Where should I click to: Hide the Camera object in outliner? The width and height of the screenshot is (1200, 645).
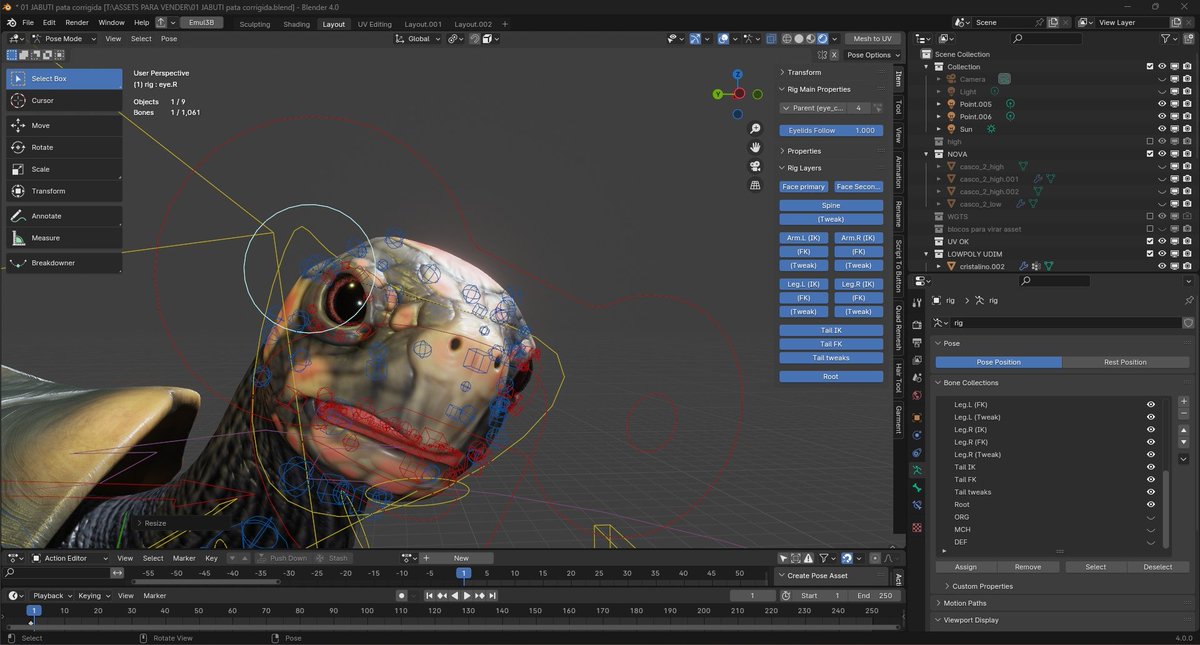click(1162, 79)
